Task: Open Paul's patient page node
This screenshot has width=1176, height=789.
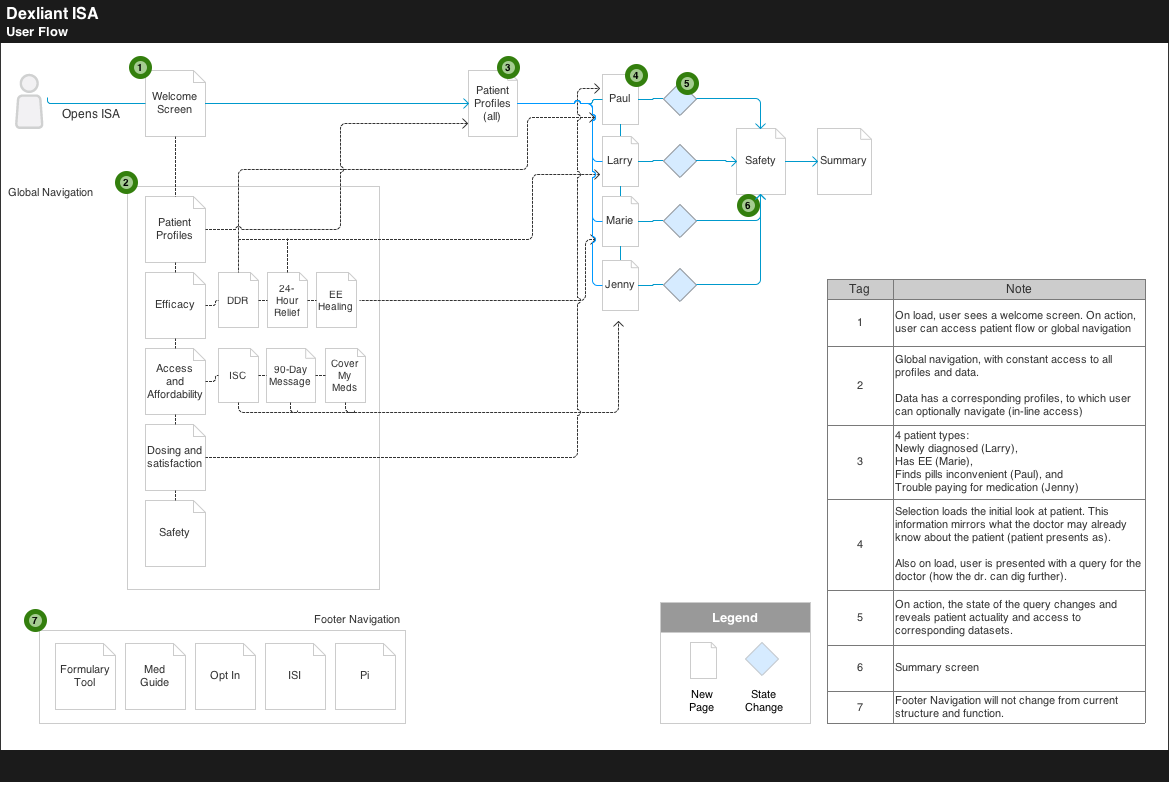Action: pyautogui.click(x=620, y=99)
